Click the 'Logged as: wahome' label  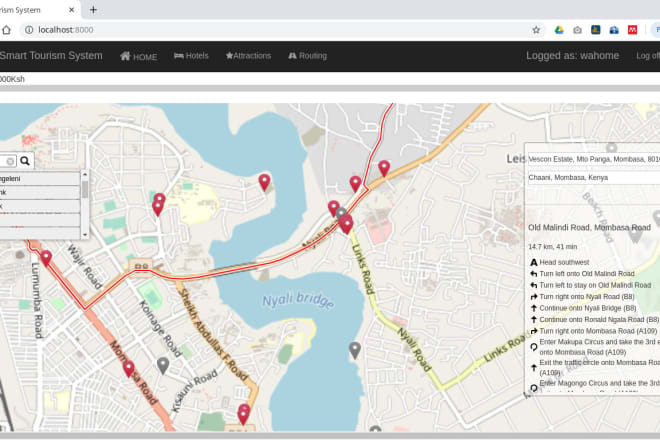[572, 56]
